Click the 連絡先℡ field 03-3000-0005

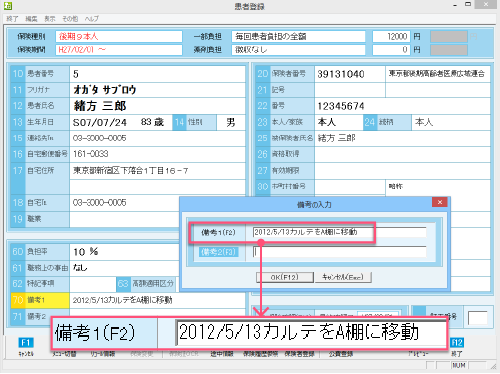coord(157,138)
